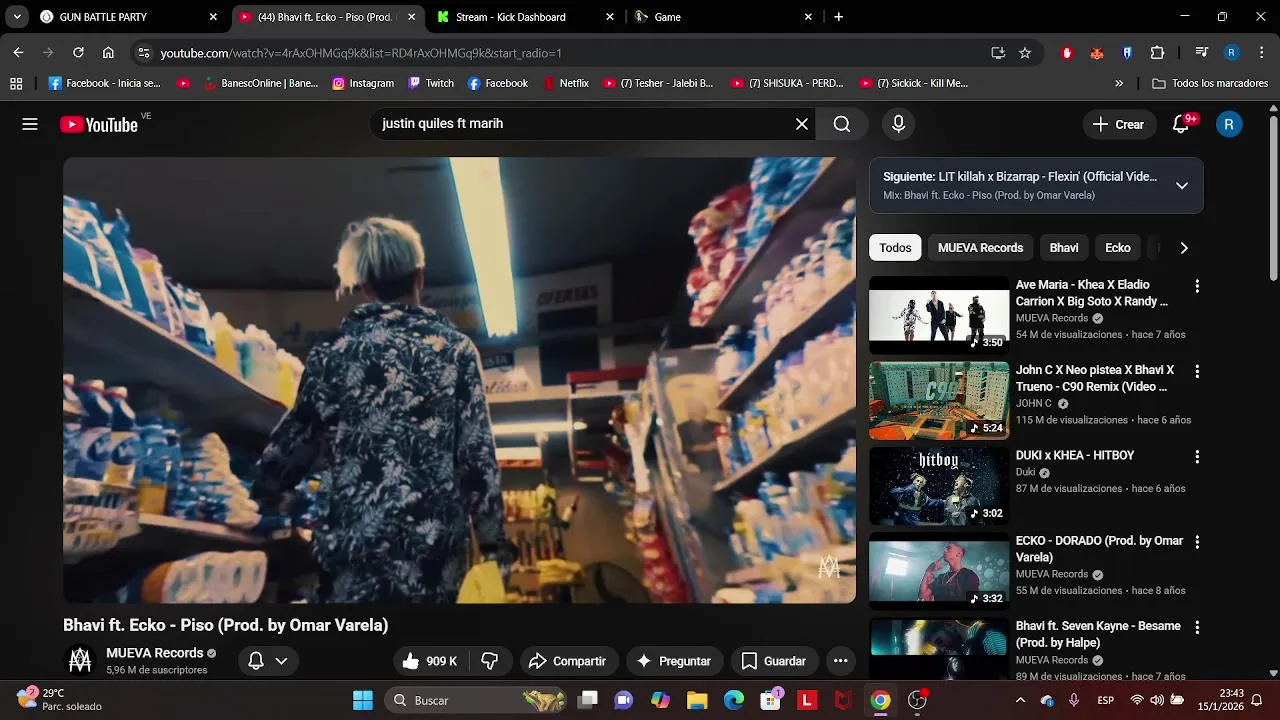Open the account avatar R on YouTube
Image resolution: width=1280 pixels, height=720 pixels.
point(1229,124)
